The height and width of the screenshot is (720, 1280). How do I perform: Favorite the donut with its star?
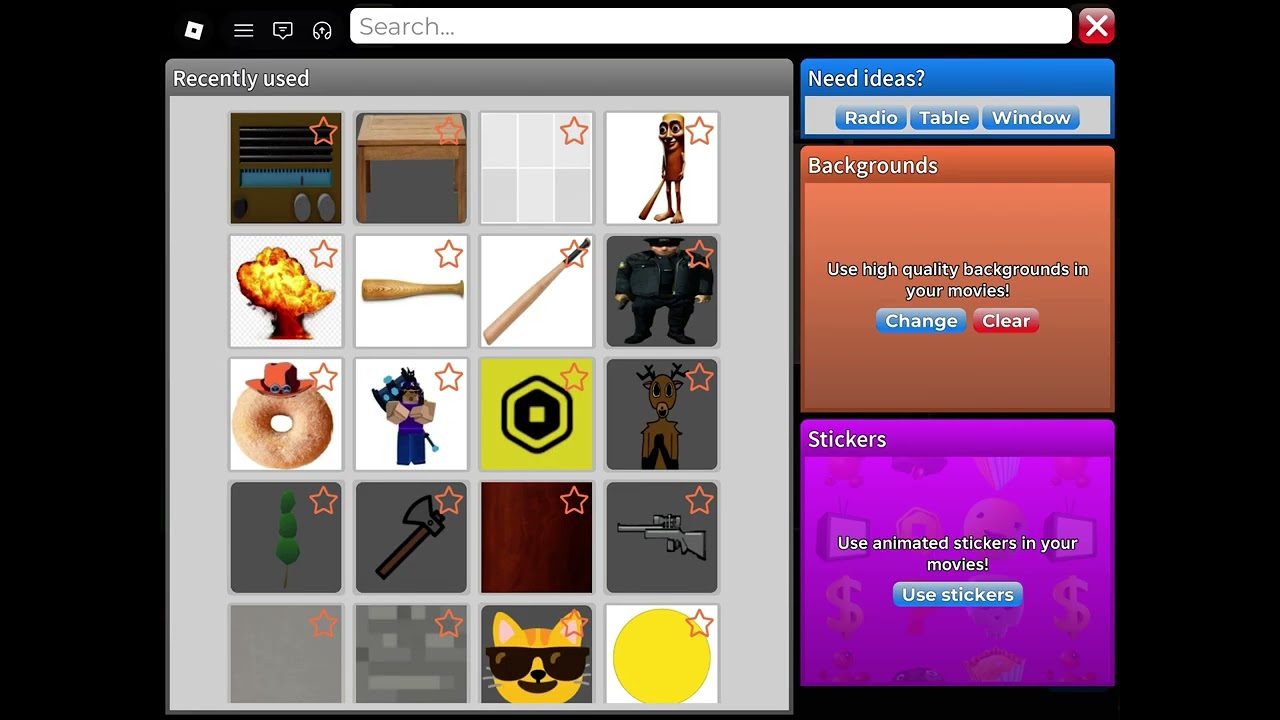click(x=323, y=377)
